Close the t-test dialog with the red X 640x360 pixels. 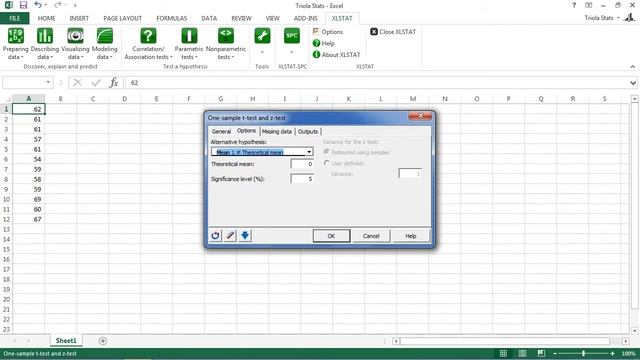[x=420, y=116]
